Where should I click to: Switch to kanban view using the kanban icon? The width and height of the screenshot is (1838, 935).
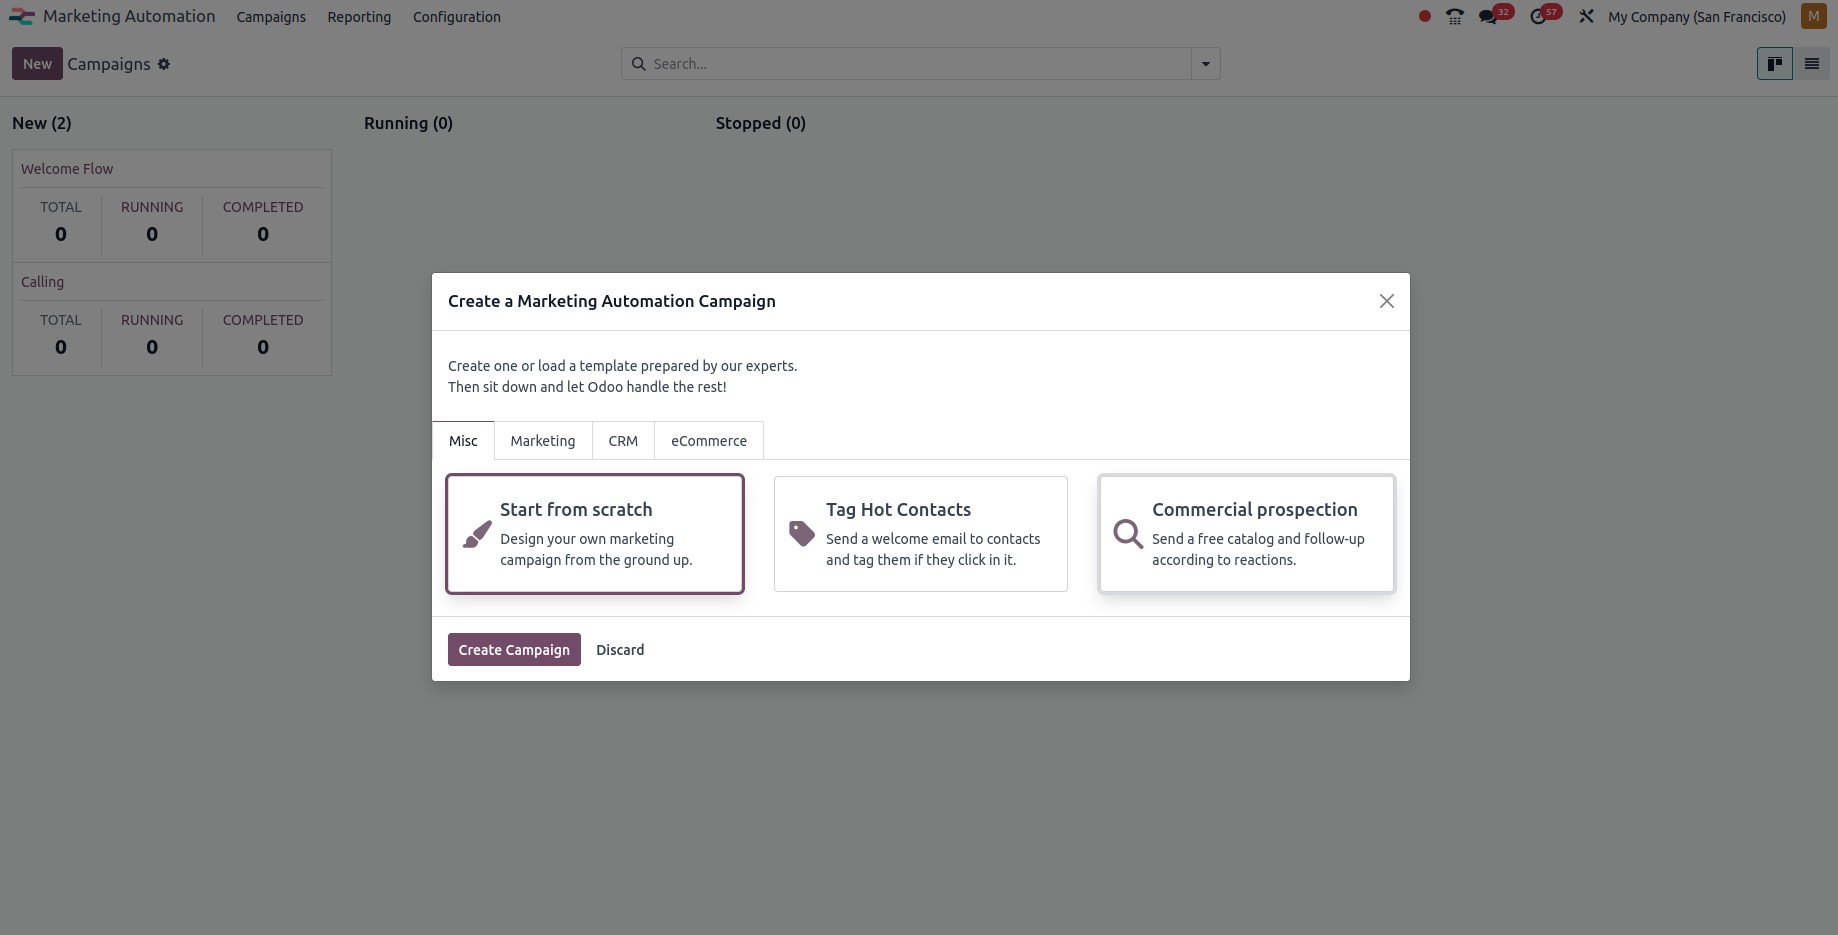coord(1775,63)
